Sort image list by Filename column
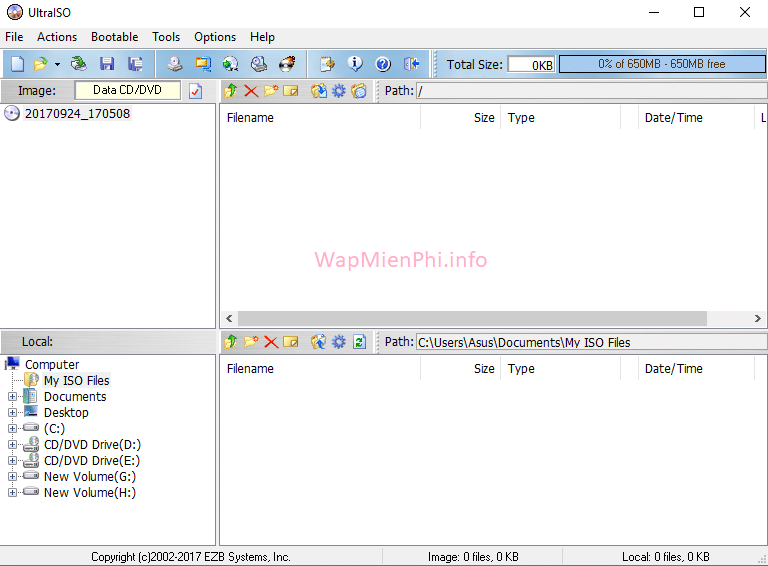Viewport: 768px width, 566px height. point(320,118)
